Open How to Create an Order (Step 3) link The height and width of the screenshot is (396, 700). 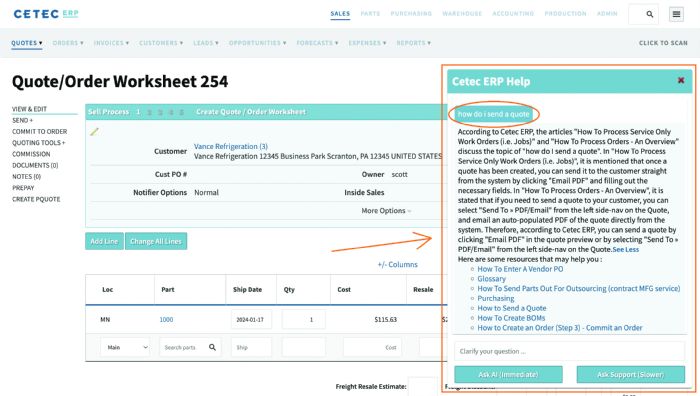559,328
